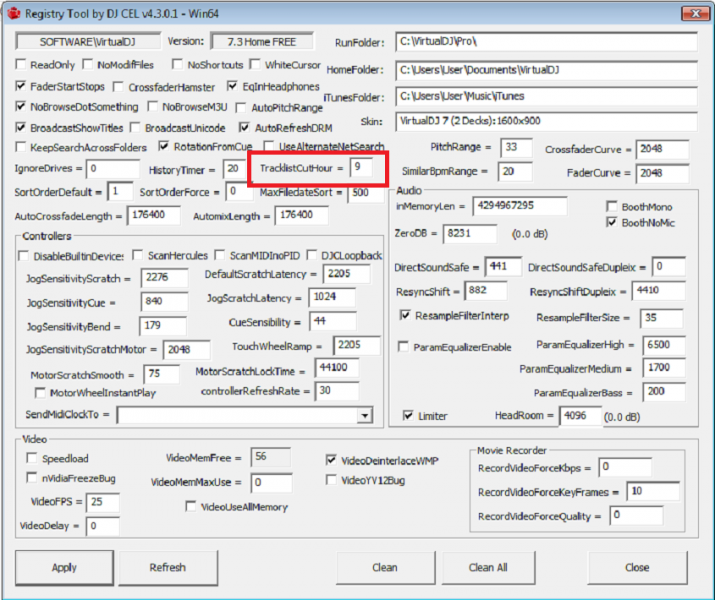Click the TracklistCutHour input field
This screenshot has width=715, height=600.
click(x=361, y=168)
